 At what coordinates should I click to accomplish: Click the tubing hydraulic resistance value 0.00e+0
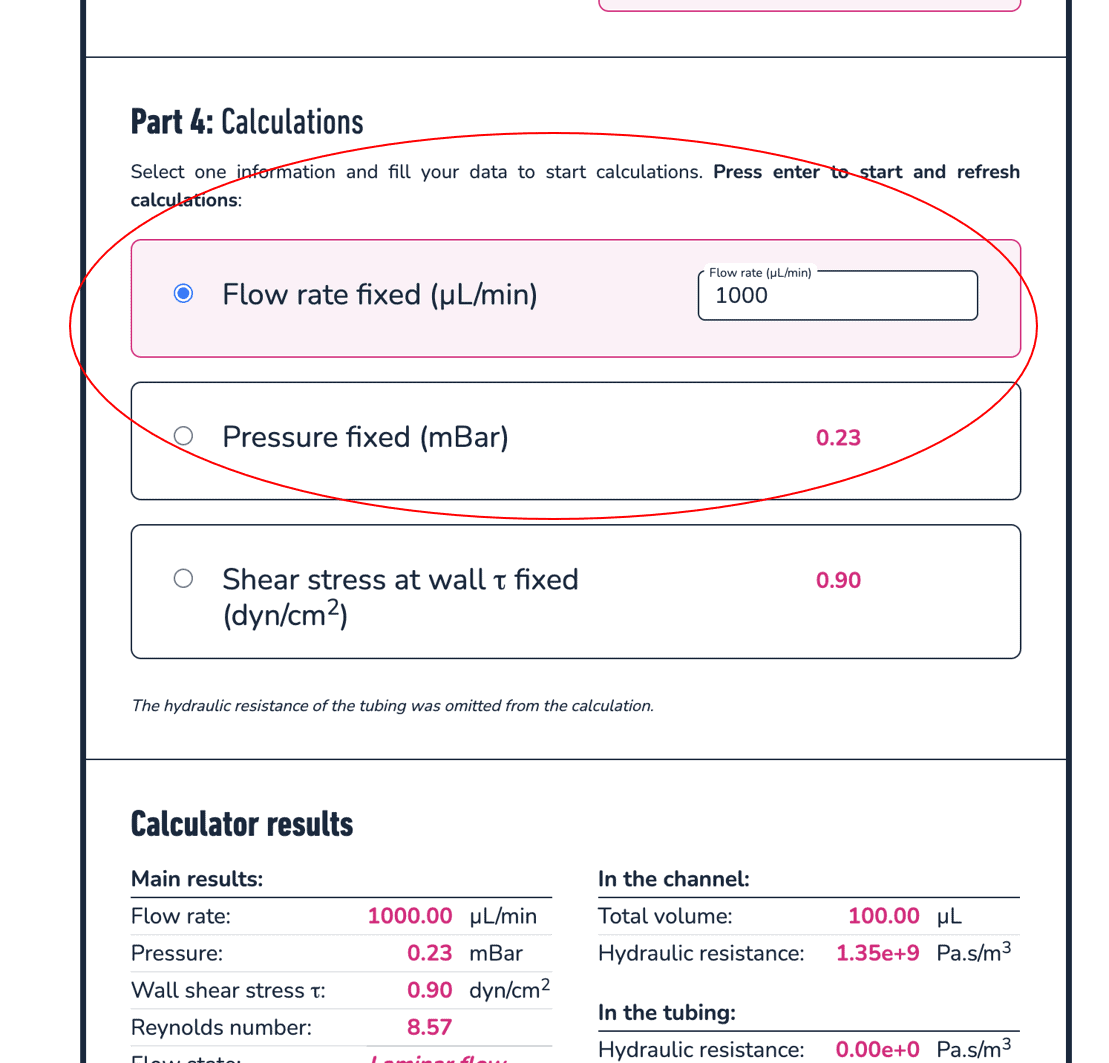(x=877, y=1049)
